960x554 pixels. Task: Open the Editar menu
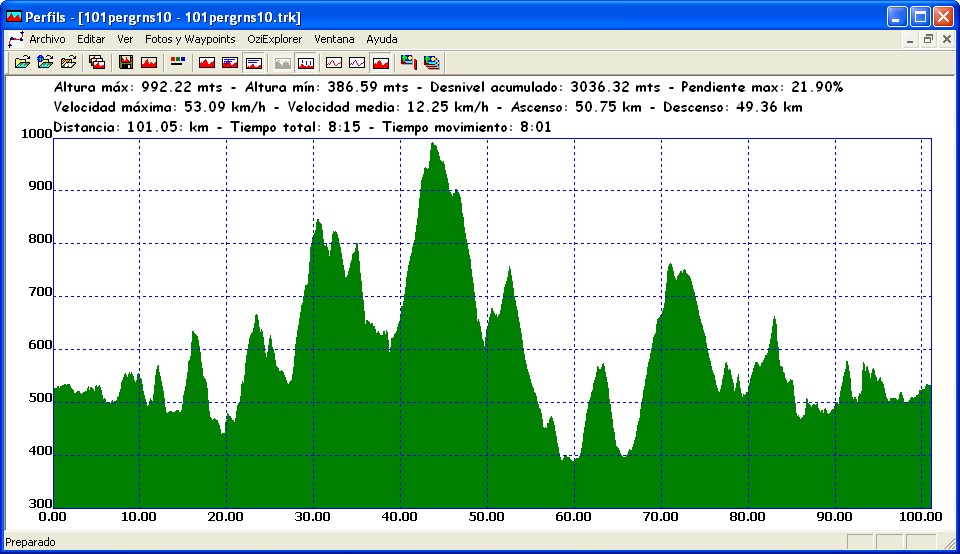coord(91,39)
